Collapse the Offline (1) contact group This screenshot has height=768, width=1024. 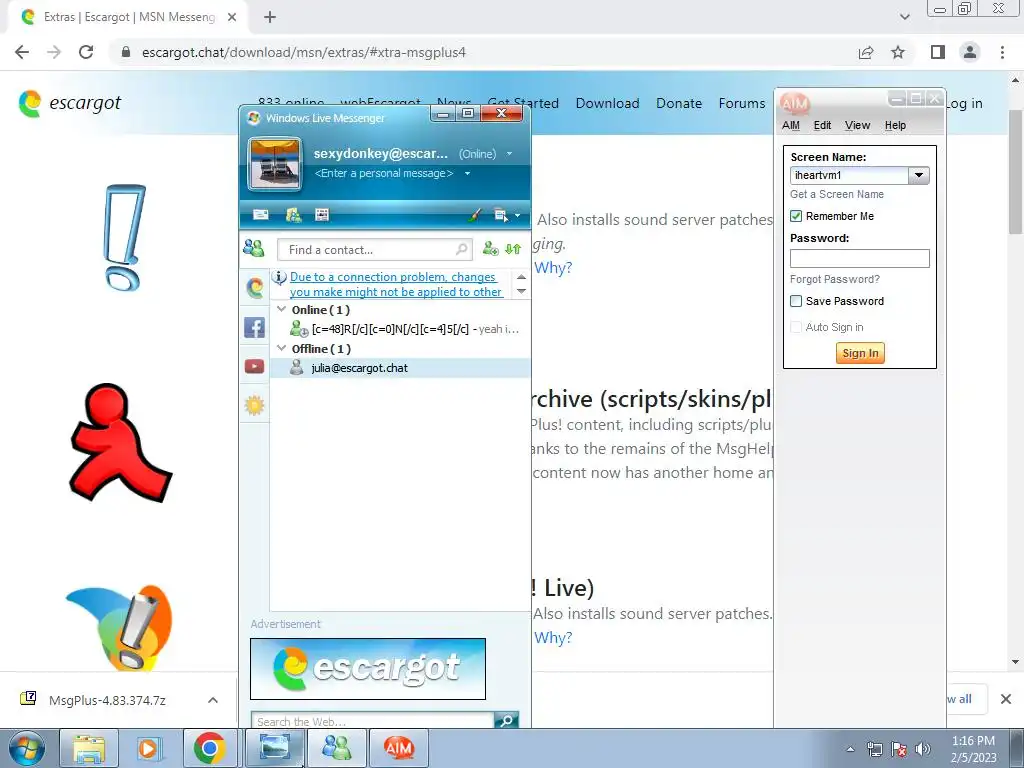coord(281,348)
